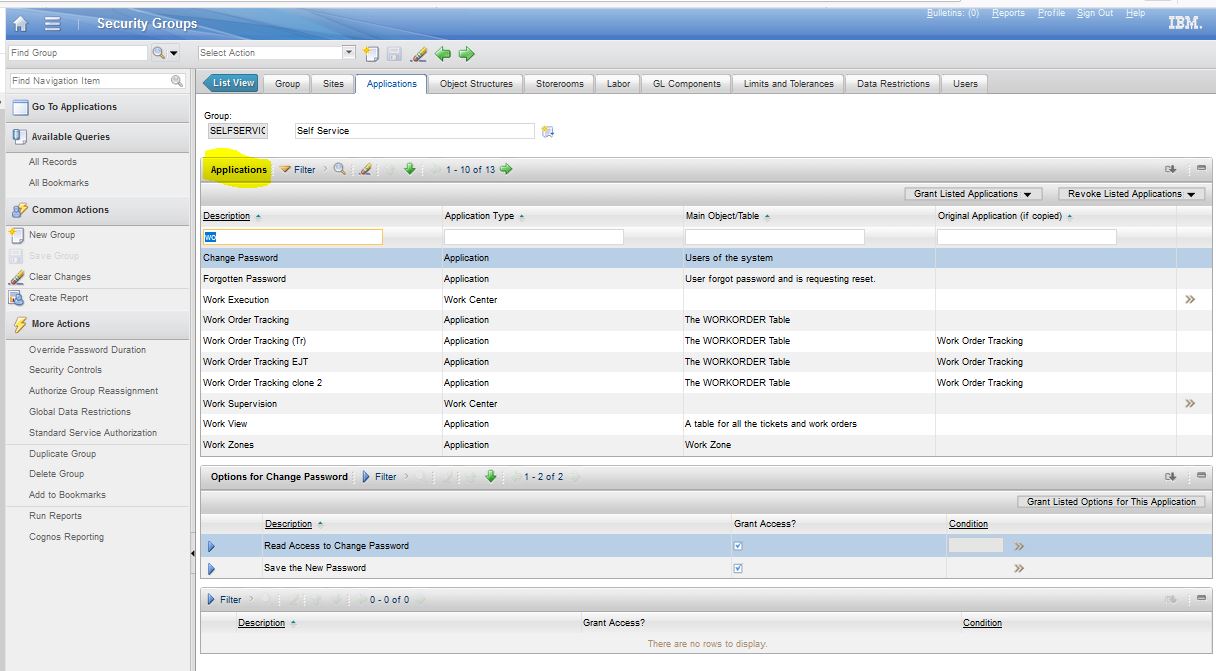This screenshot has width=1216, height=671.
Task: Switch to the Object Structures tab
Action: 476,84
